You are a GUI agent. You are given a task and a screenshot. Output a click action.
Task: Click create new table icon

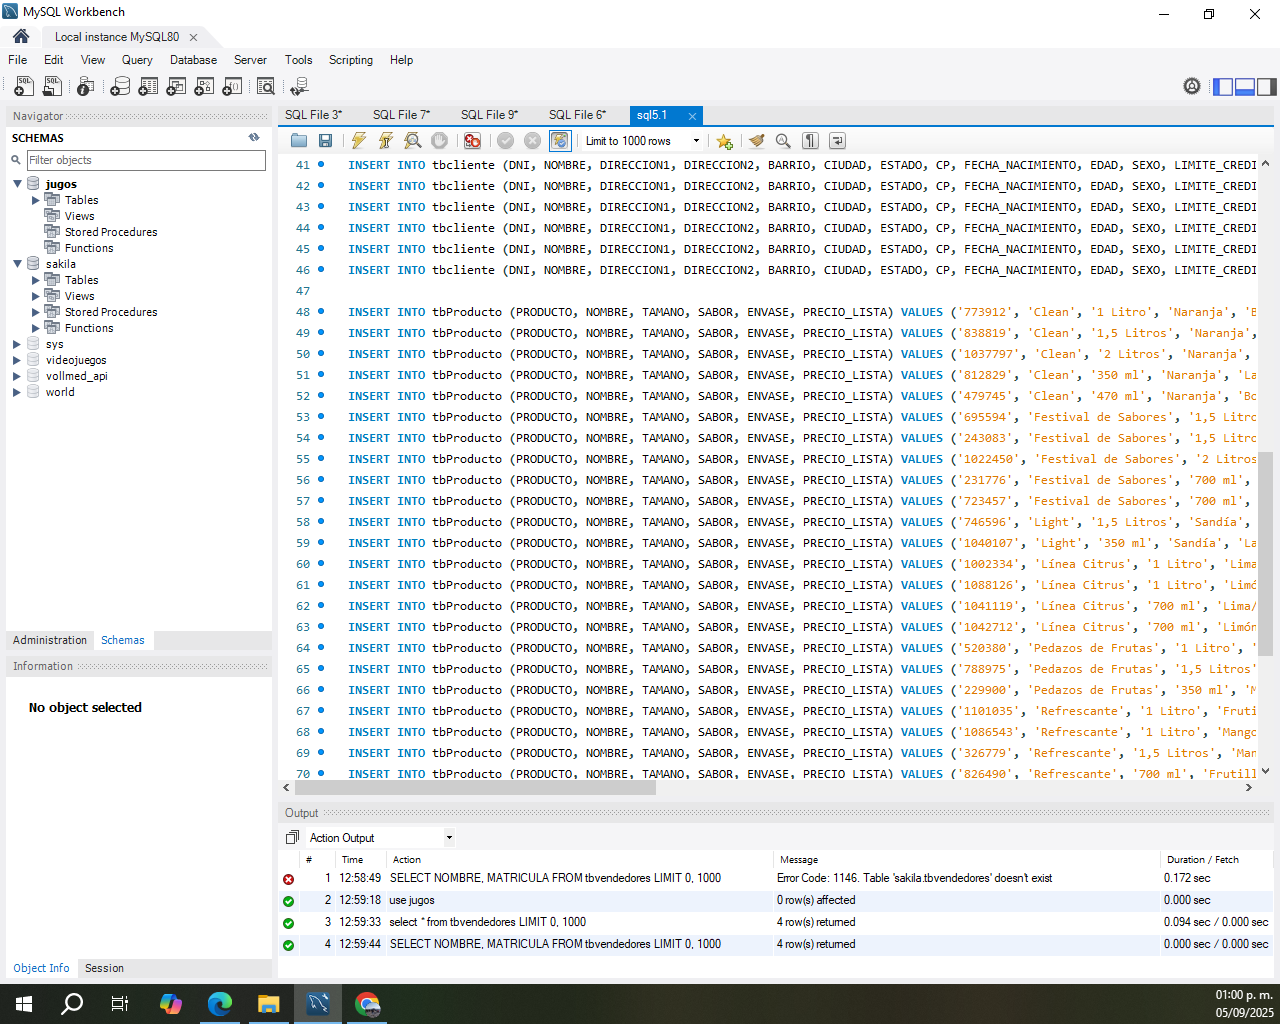tap(148, 87)
